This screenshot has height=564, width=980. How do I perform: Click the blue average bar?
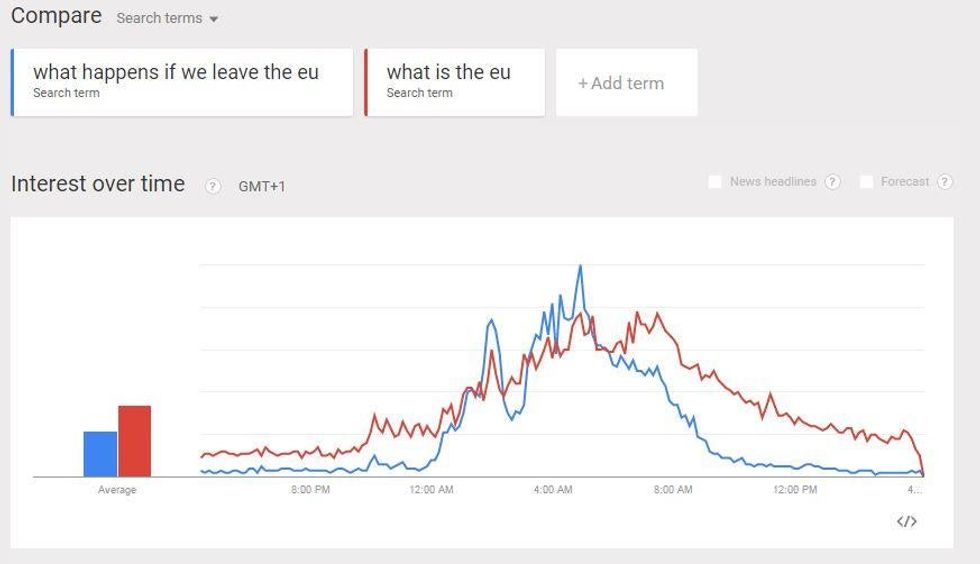click(x=100, y=454)
